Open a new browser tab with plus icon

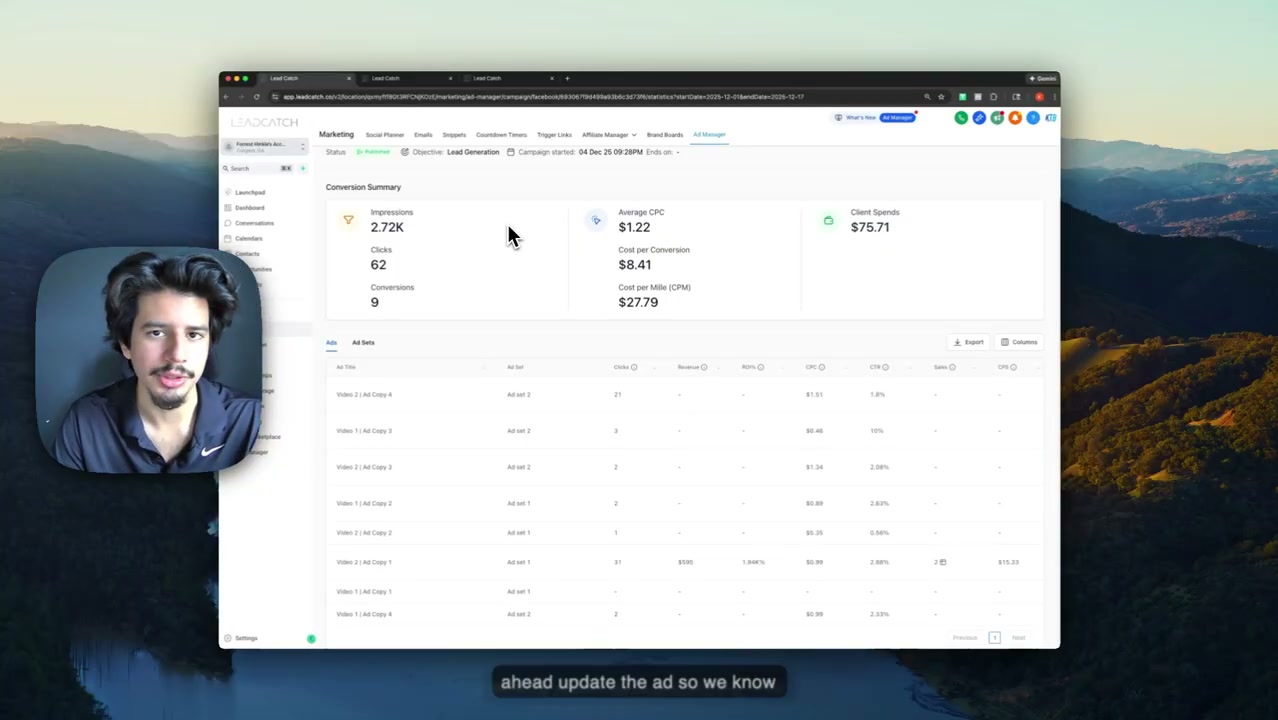point(567,78)
